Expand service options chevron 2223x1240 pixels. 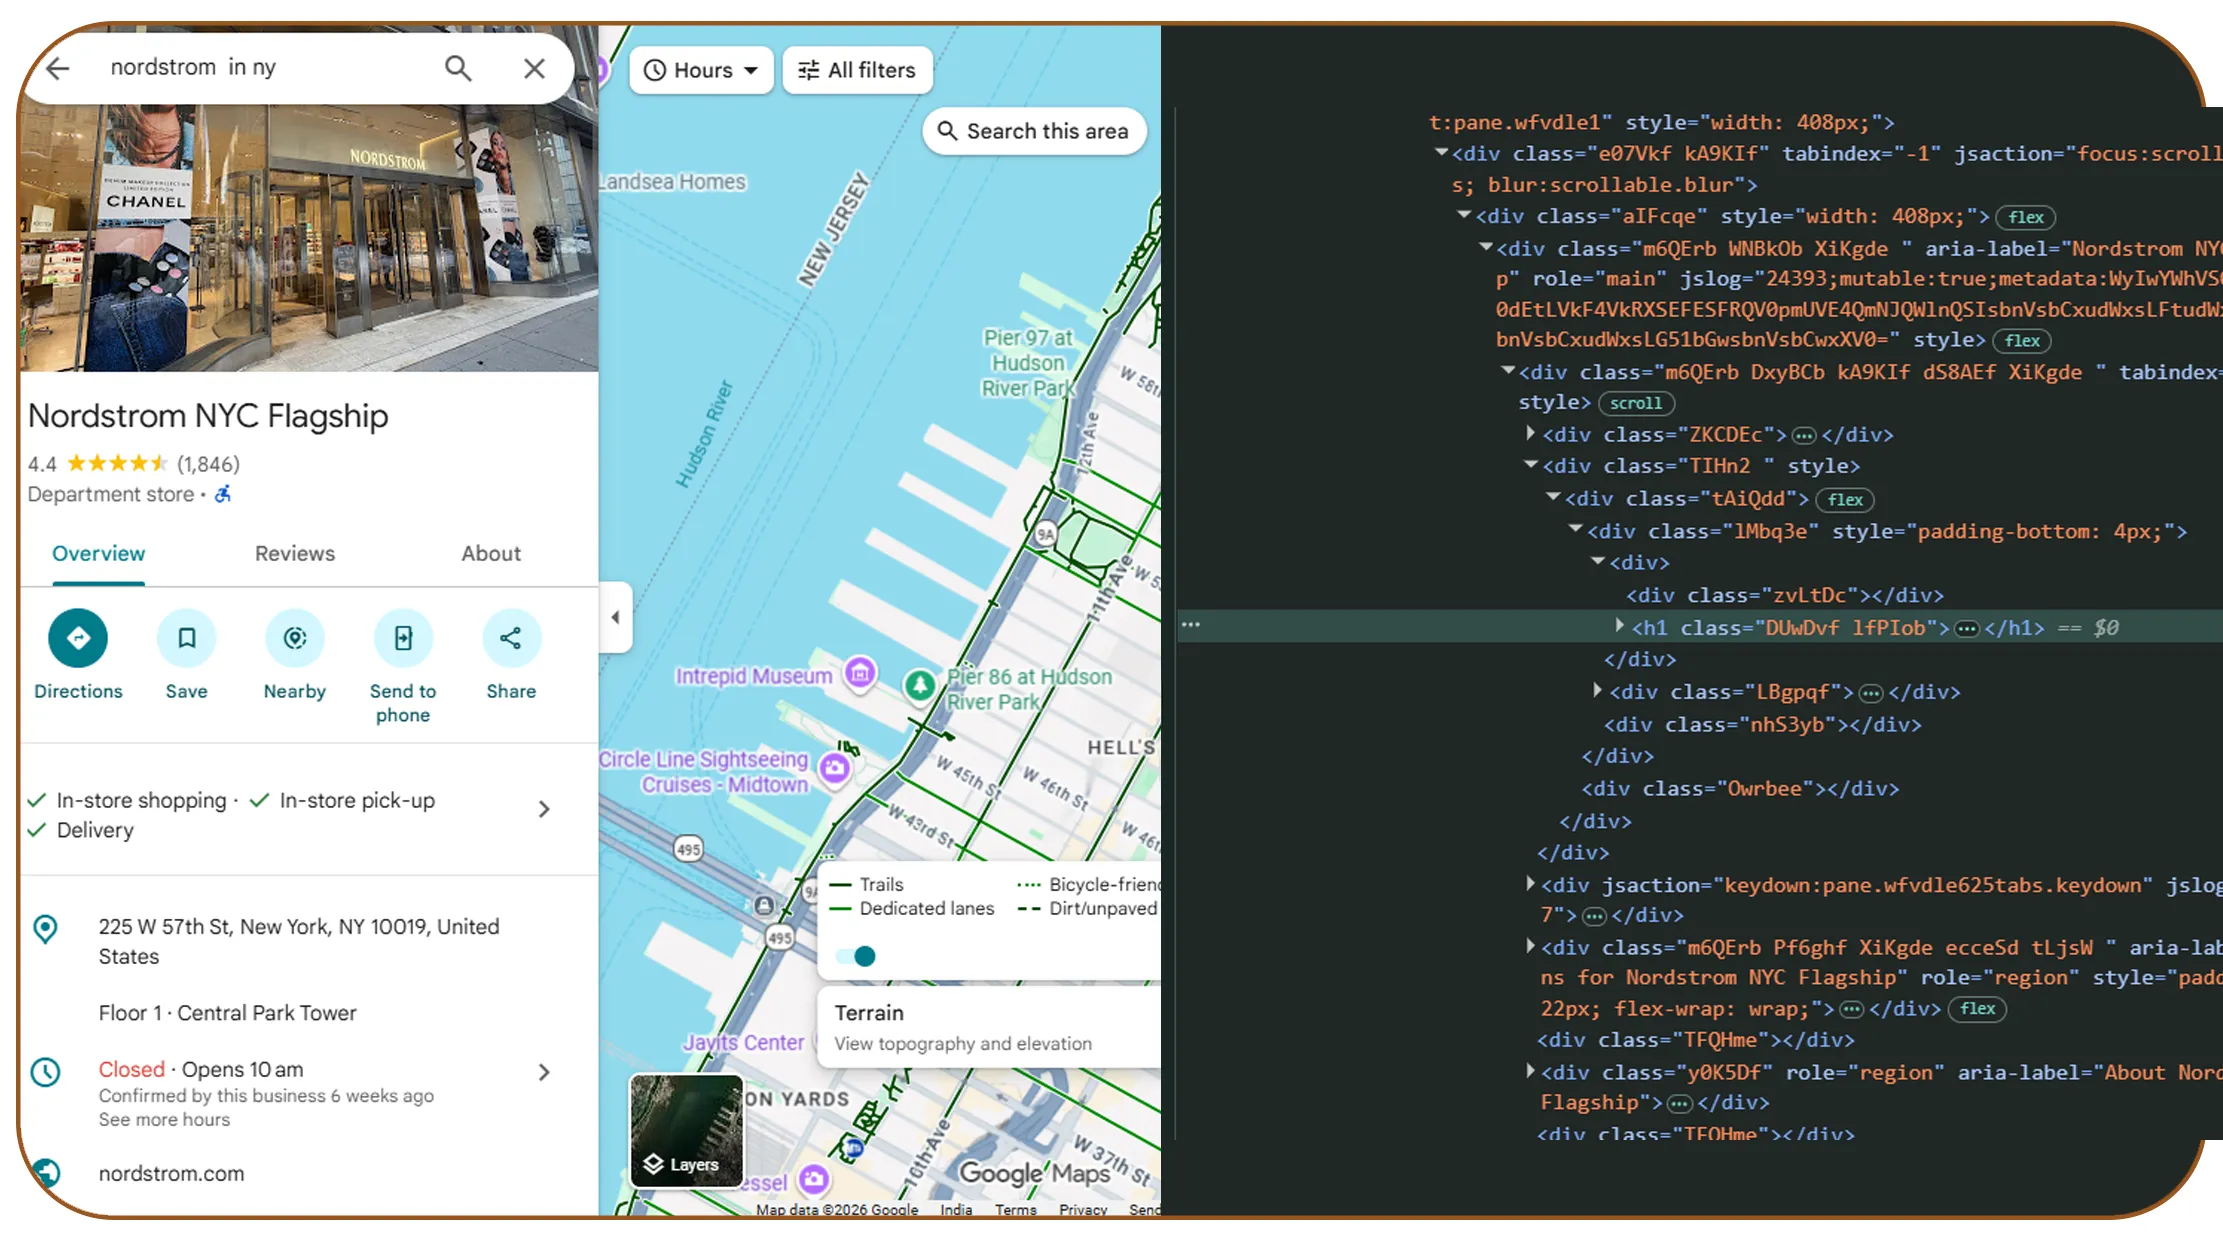(x=544, y=809)
